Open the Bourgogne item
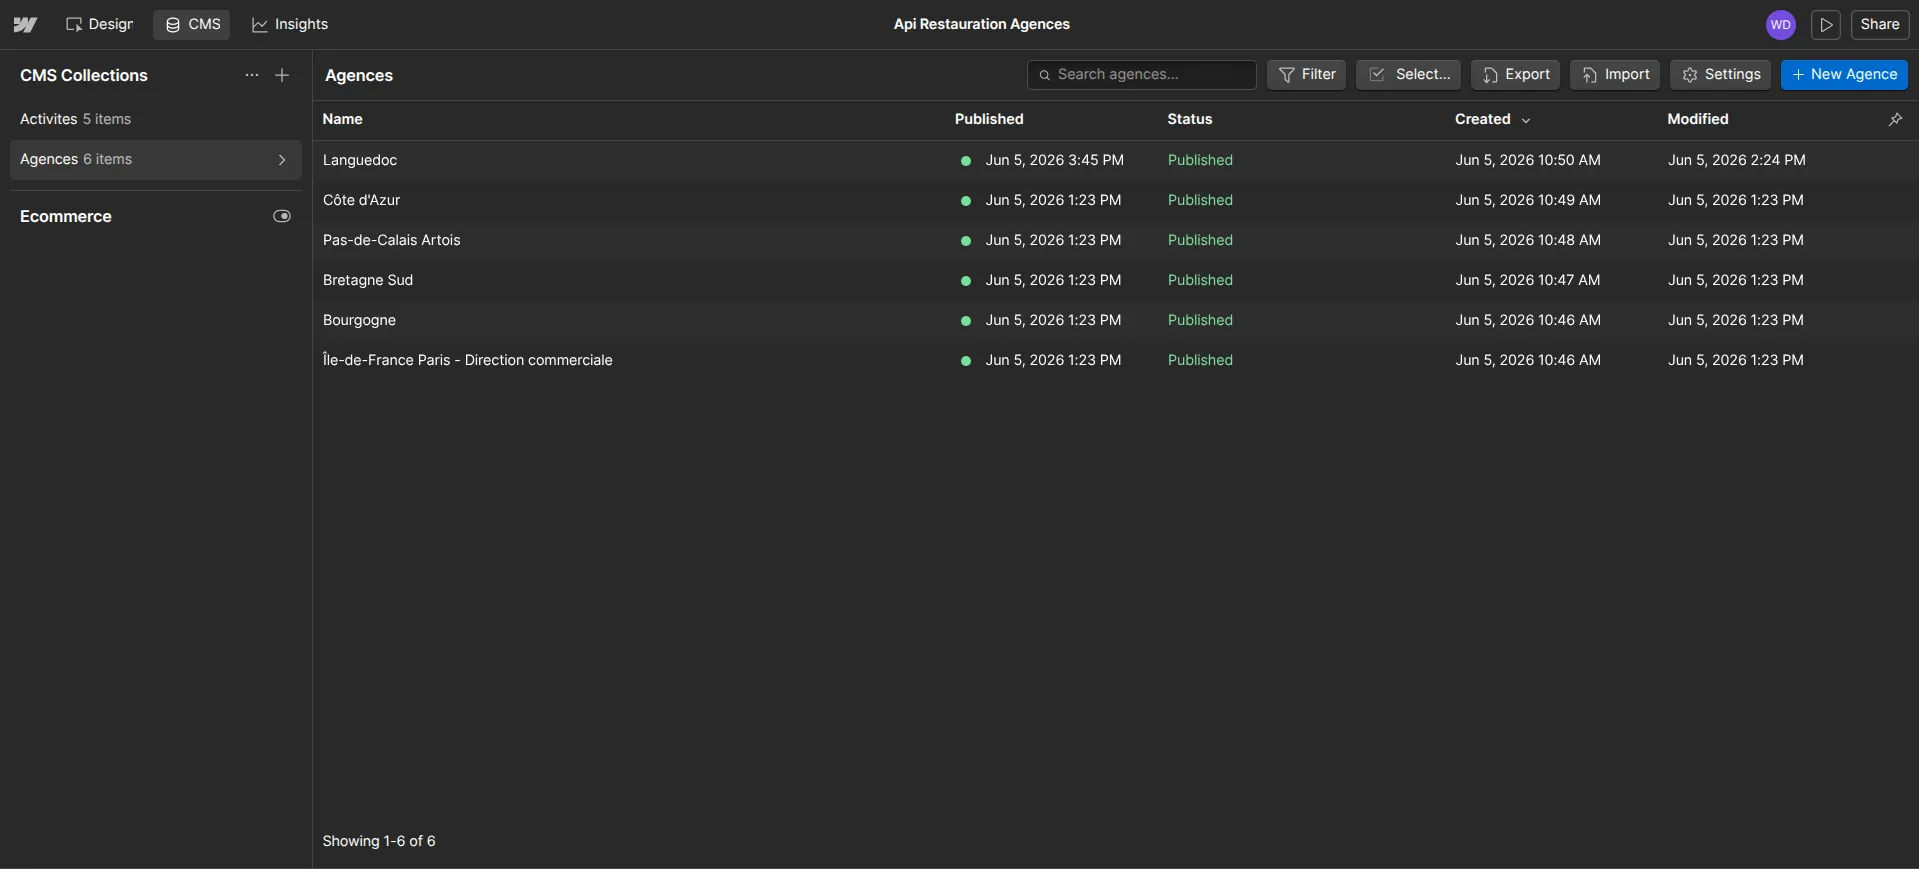This screenshot has width=1919, height=869. 359,320
